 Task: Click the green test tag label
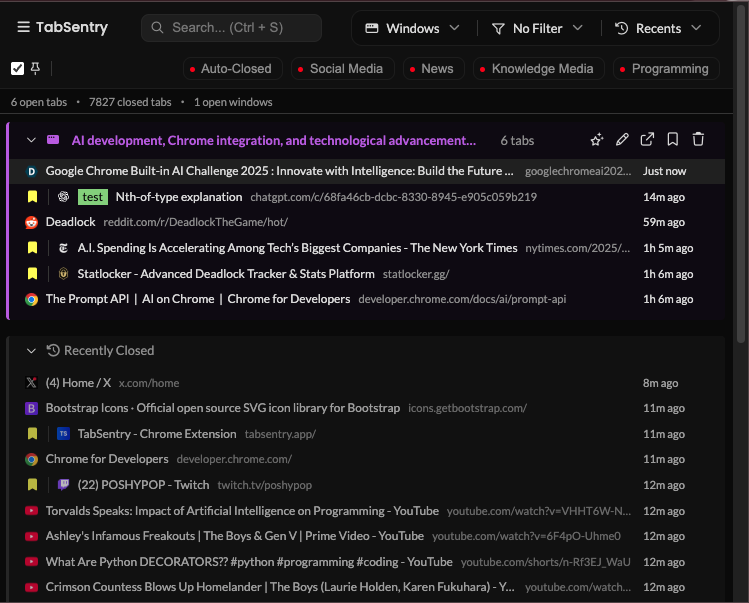point(93,197)
